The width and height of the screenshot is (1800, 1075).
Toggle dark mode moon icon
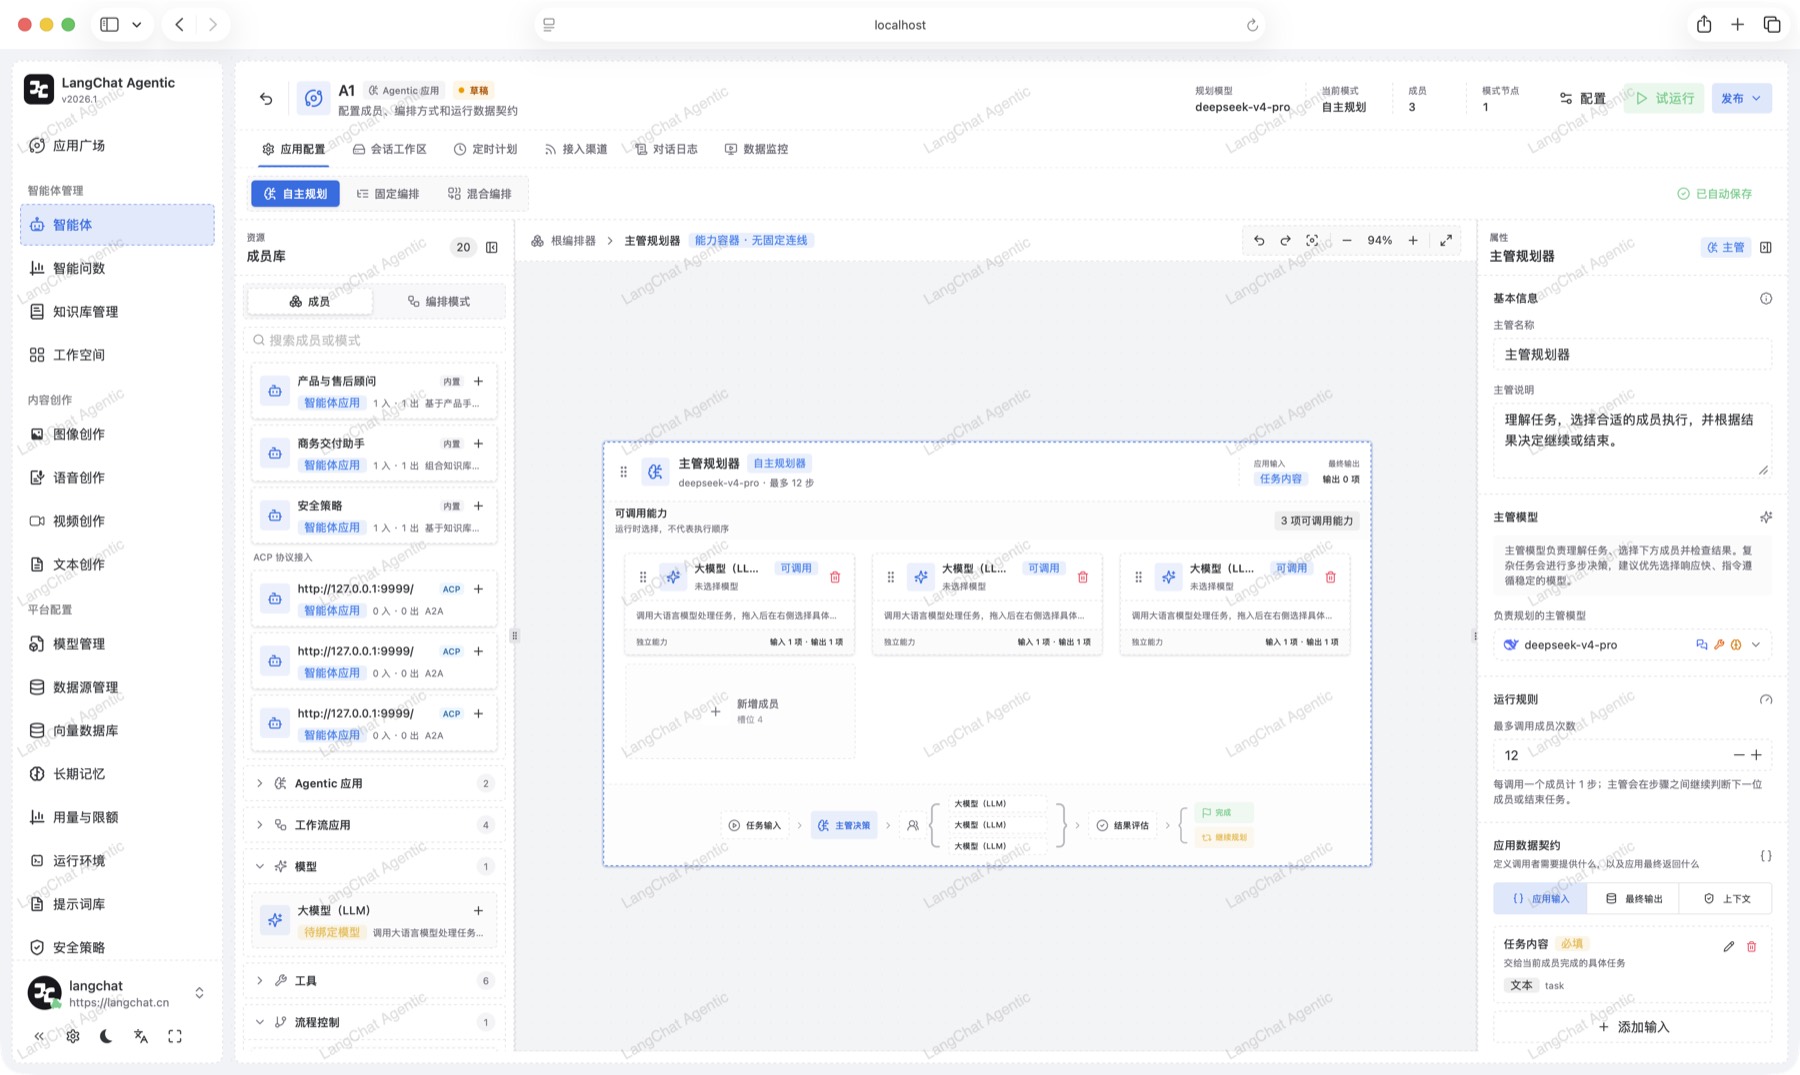tap(106, 1036)
